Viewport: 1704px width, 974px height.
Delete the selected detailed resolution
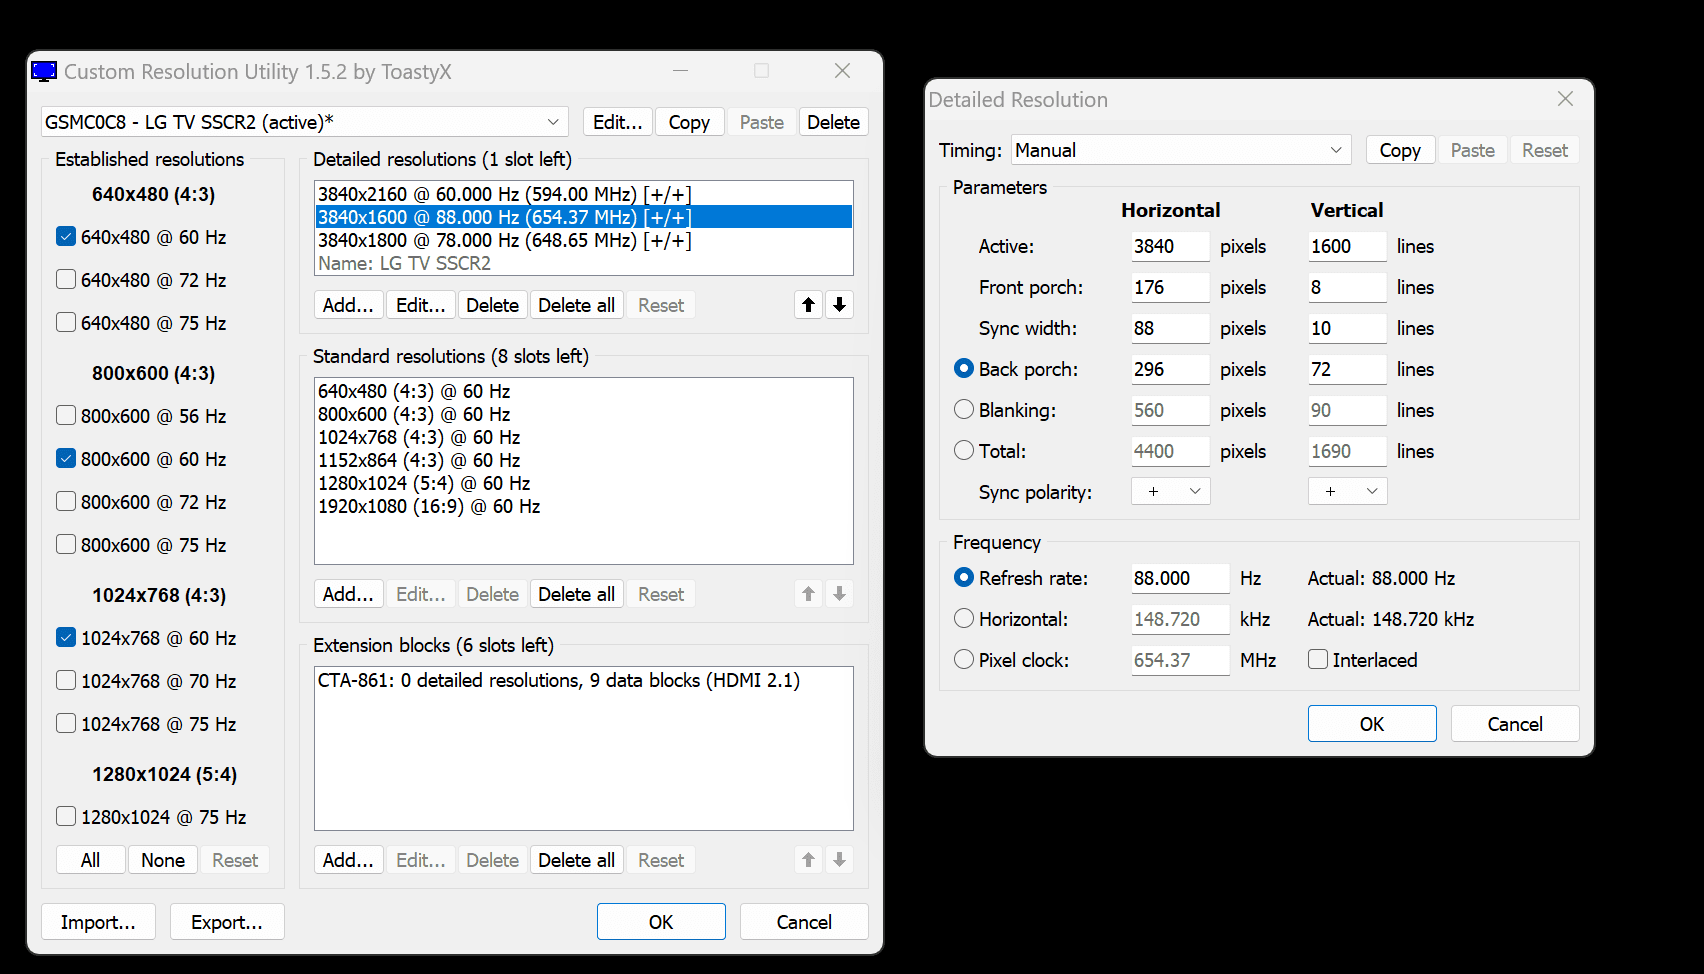[492, 305]
